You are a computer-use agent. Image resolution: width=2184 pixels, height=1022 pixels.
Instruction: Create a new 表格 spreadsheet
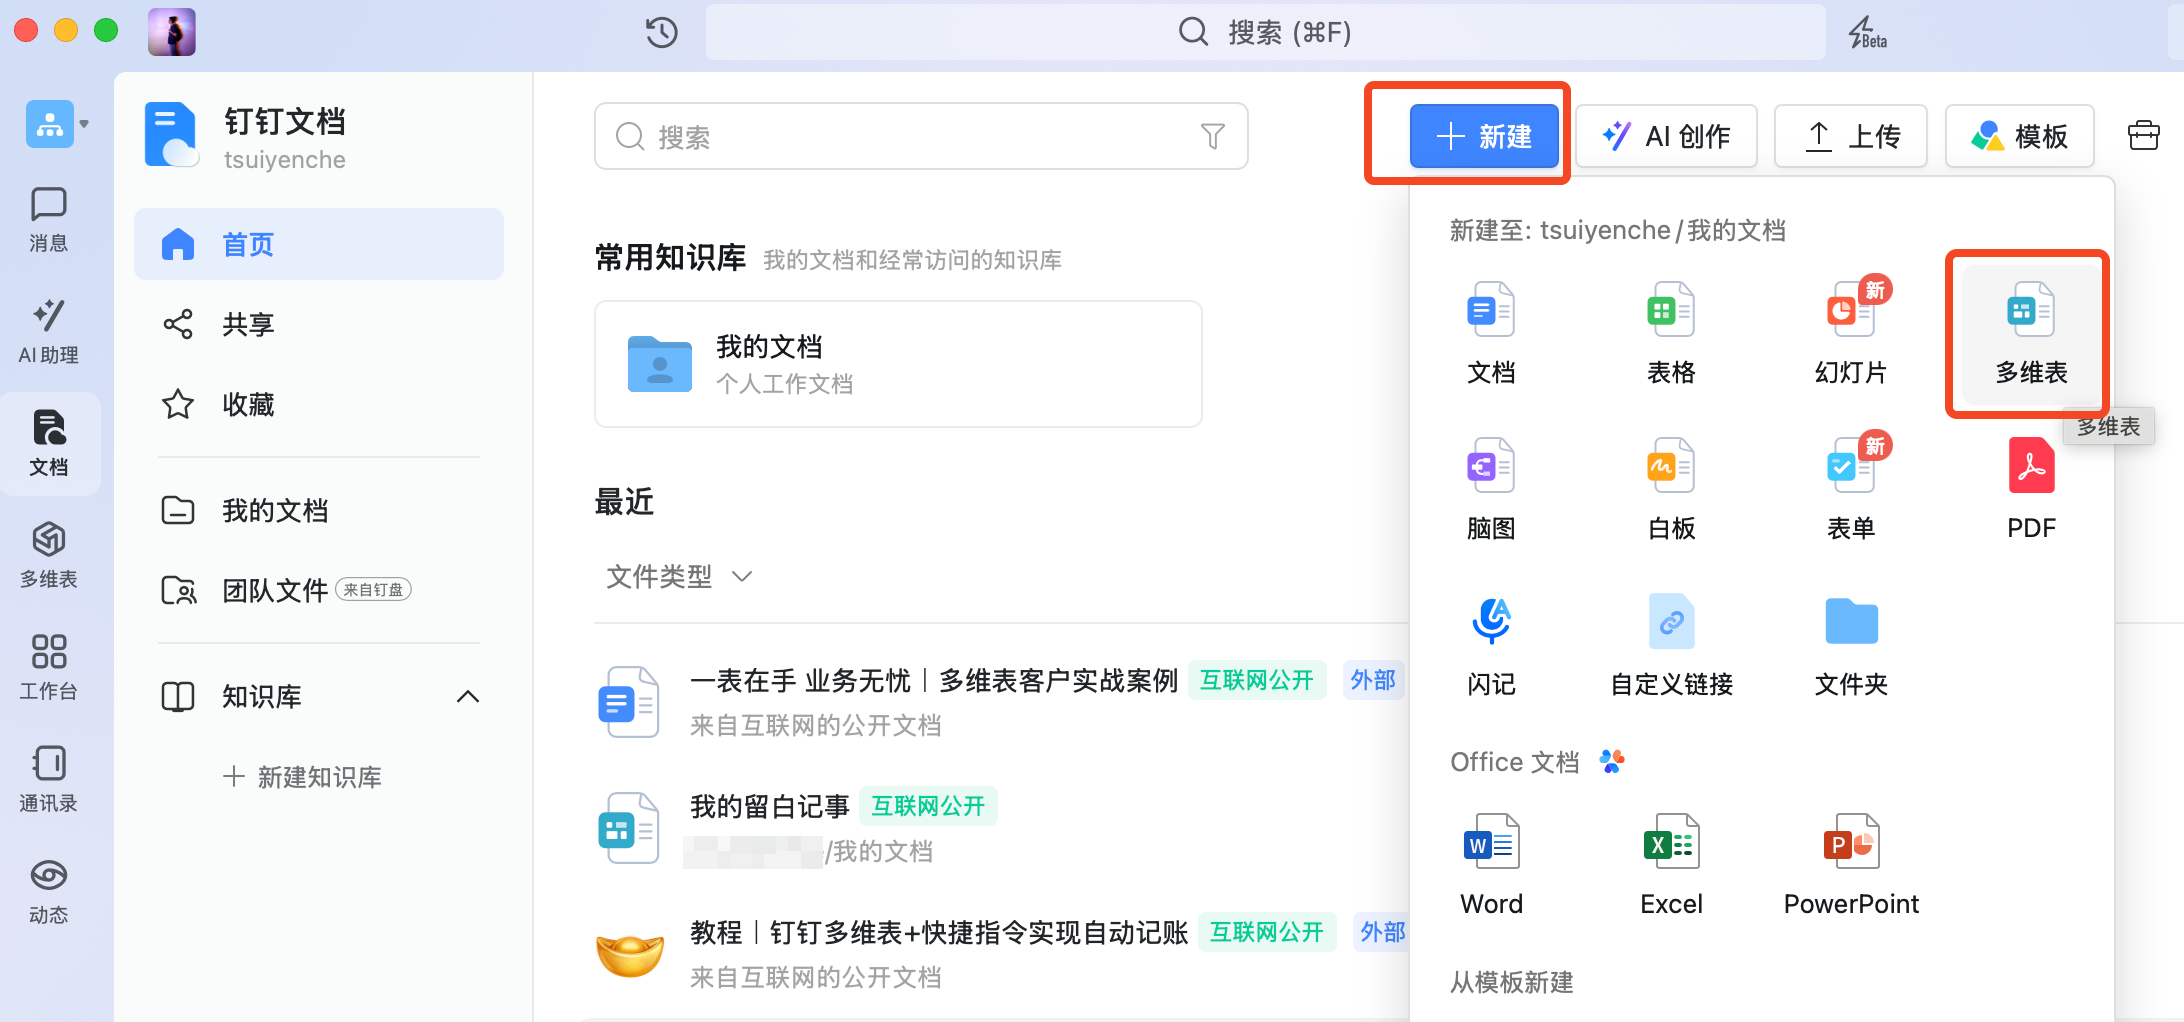tap(1671, 334)
